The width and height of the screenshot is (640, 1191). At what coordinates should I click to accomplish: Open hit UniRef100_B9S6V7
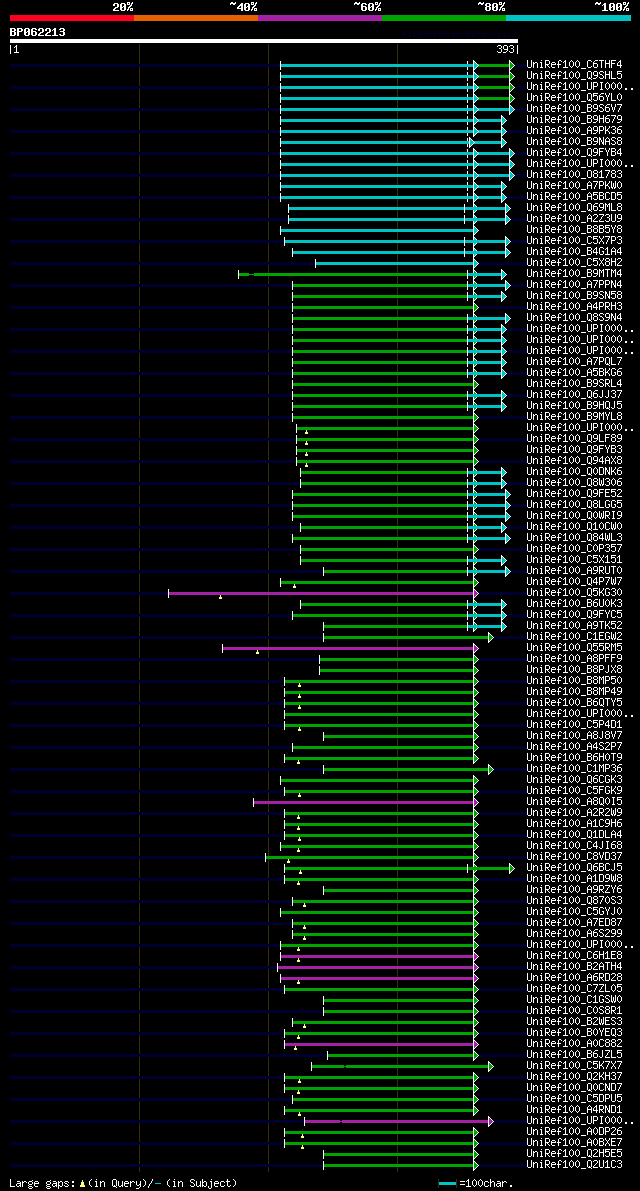[574, 109]
